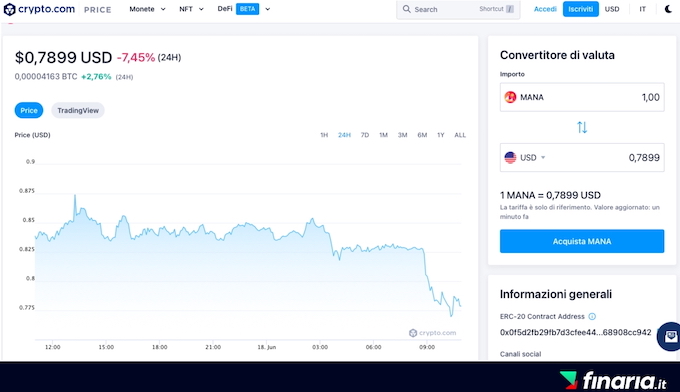Select the Price chart view

click(x=29, y=111)
